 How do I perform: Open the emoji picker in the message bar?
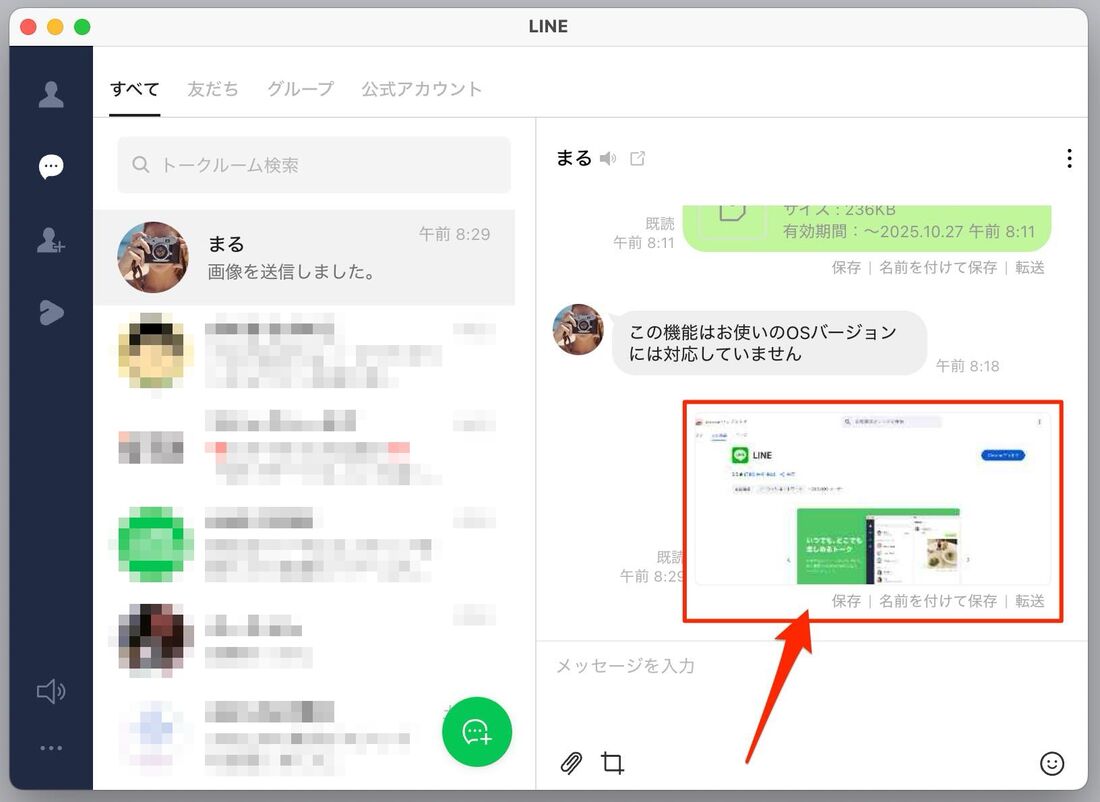[1052, 764]
